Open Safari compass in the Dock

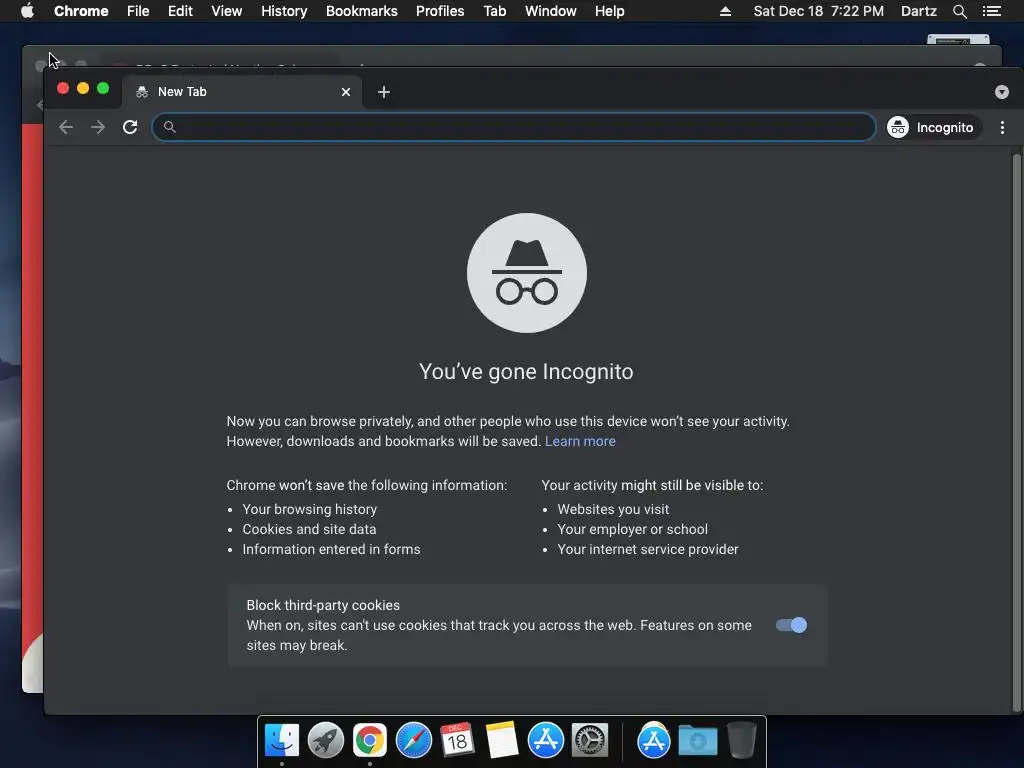point(413,741)
